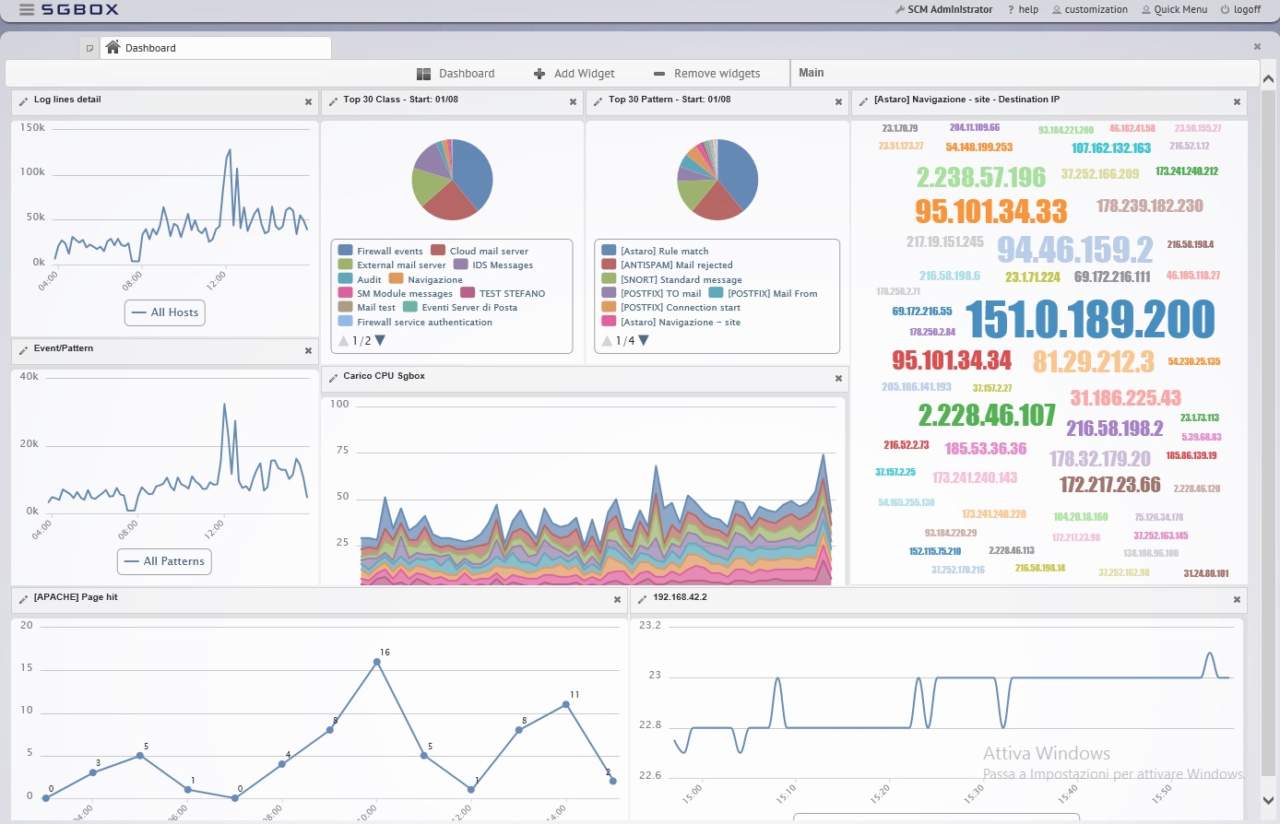Click the Add Widget plus icon
The height and width of the screenshot is (824, 1280).
(x=539, y=74)
